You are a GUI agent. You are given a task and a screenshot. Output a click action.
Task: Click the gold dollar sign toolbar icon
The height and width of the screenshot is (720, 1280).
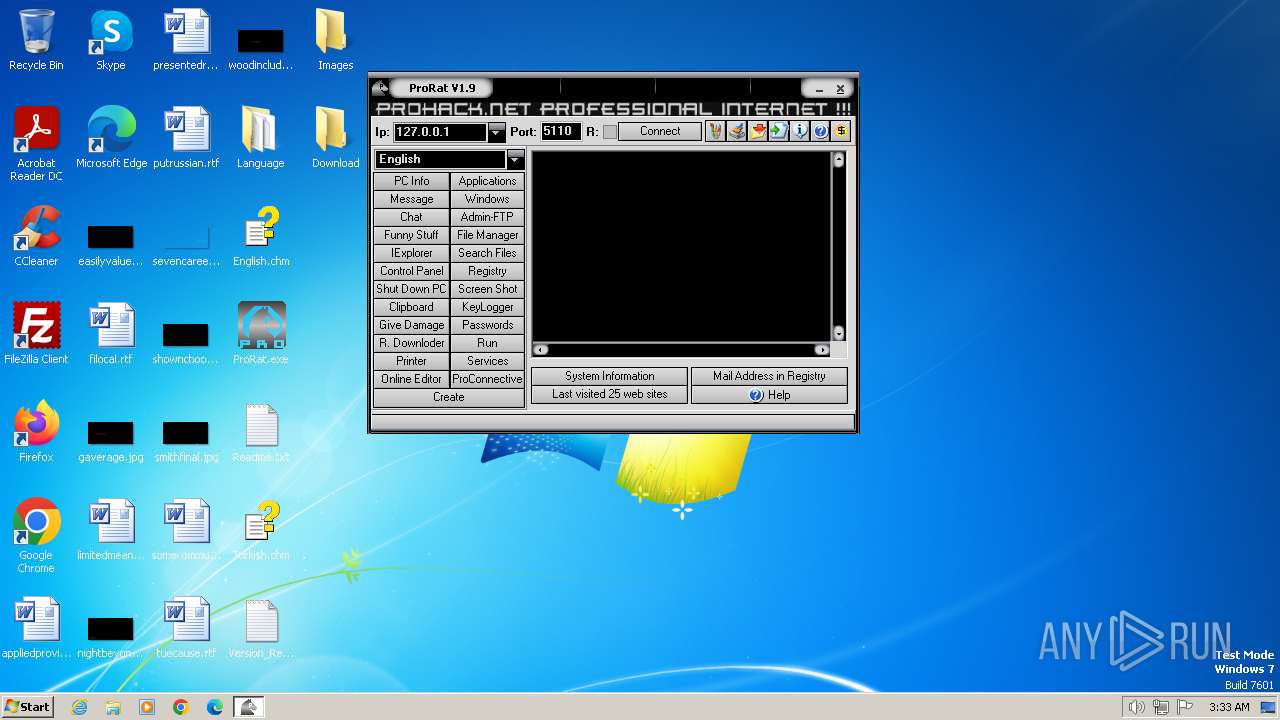(841, 131)
